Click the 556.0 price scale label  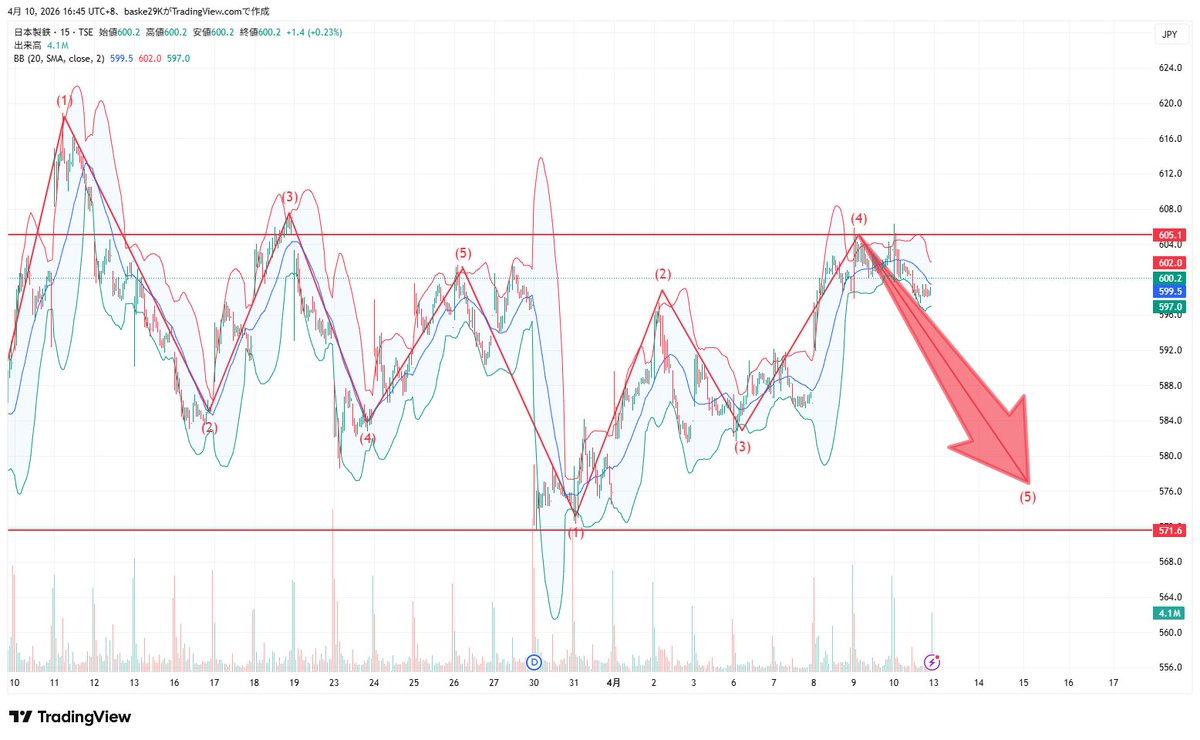(1172, 667)
